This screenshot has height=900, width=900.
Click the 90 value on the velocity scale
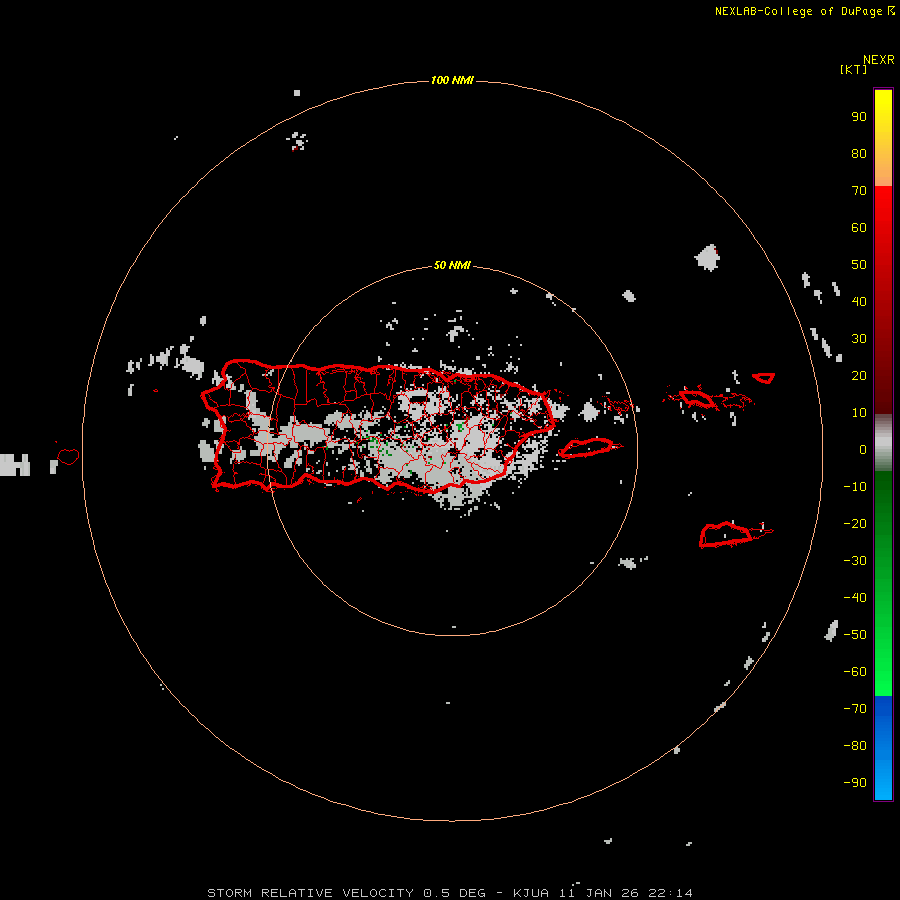pyautogui.click(x=859, y=117)
